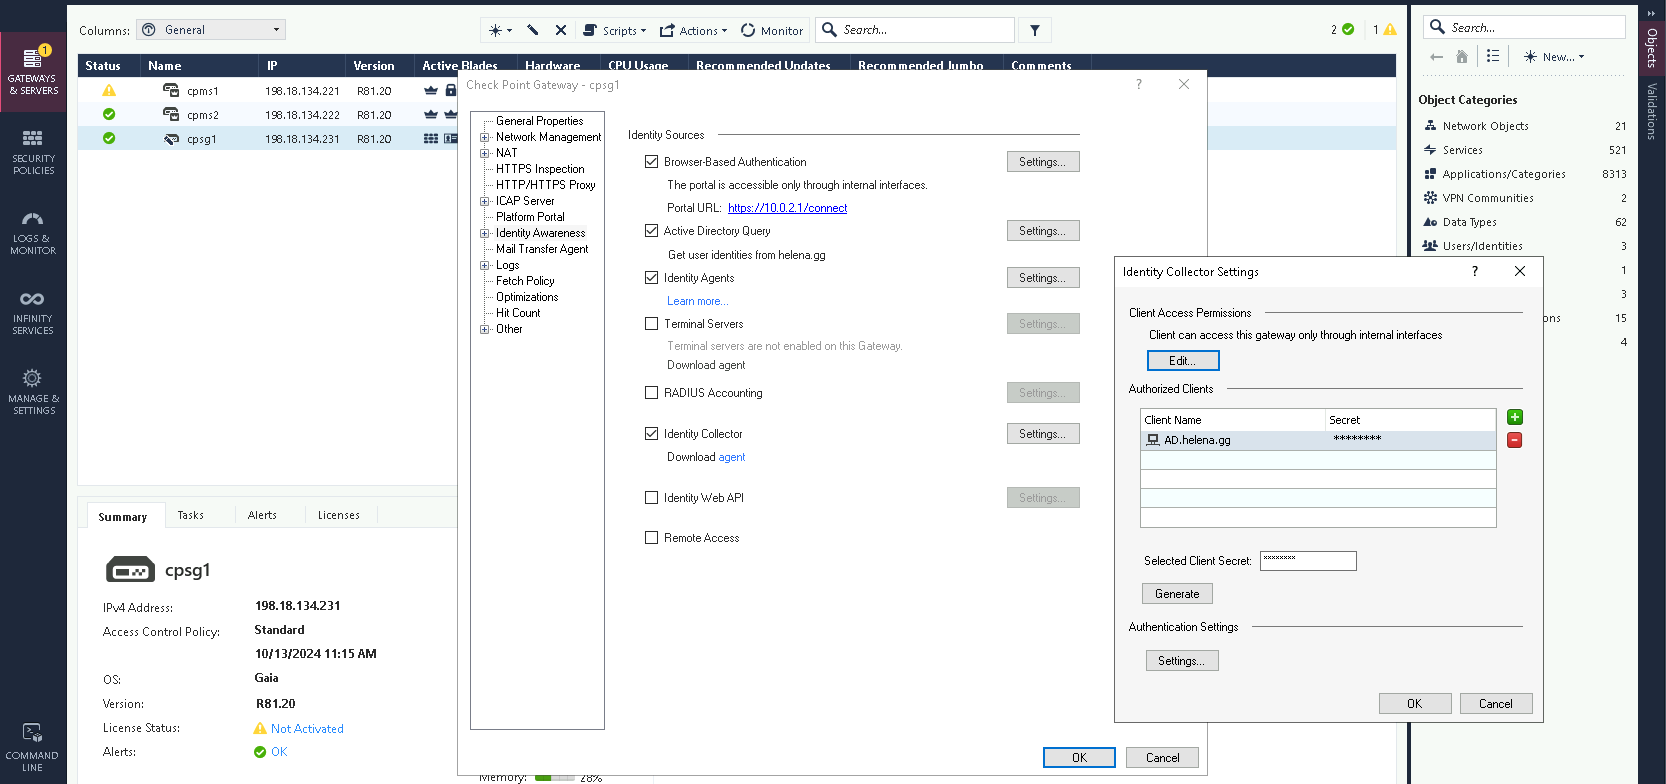The width and height of the screenshot is (1666, 784).
Task: Remove selected client using red minus icon
Action: (1514, 441)
